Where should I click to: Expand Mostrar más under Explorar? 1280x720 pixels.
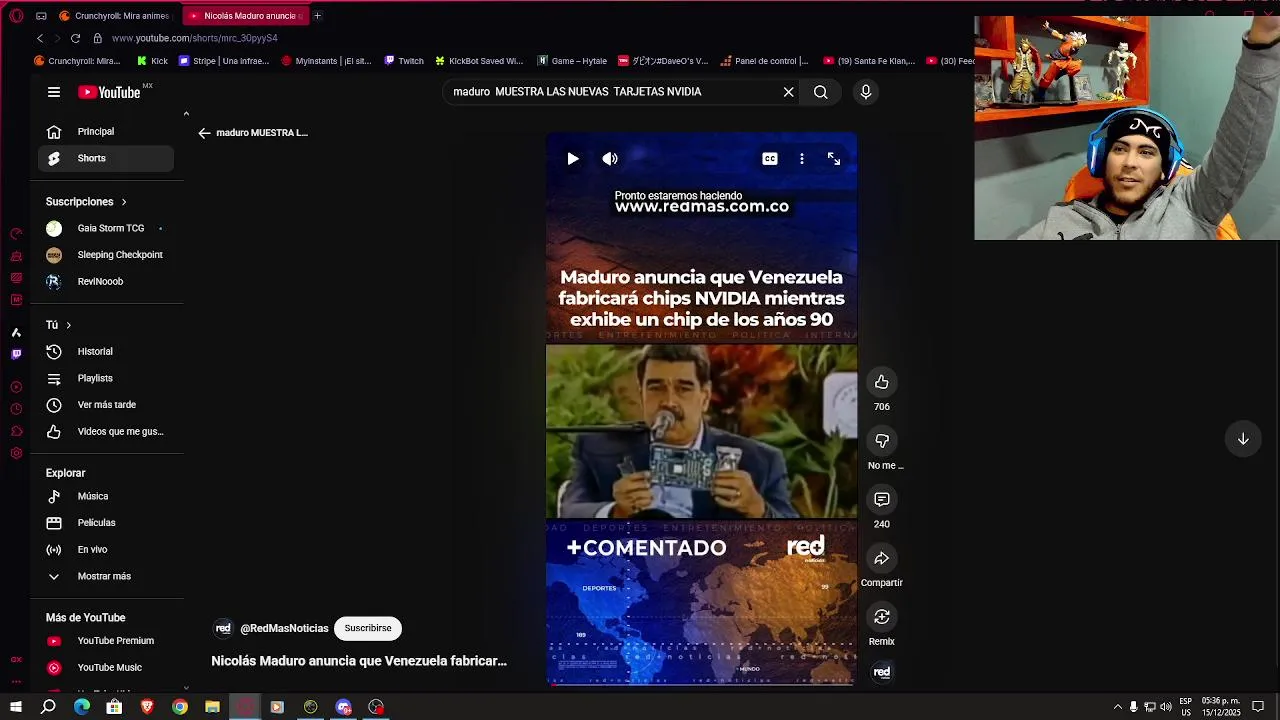tap(106, 576)
